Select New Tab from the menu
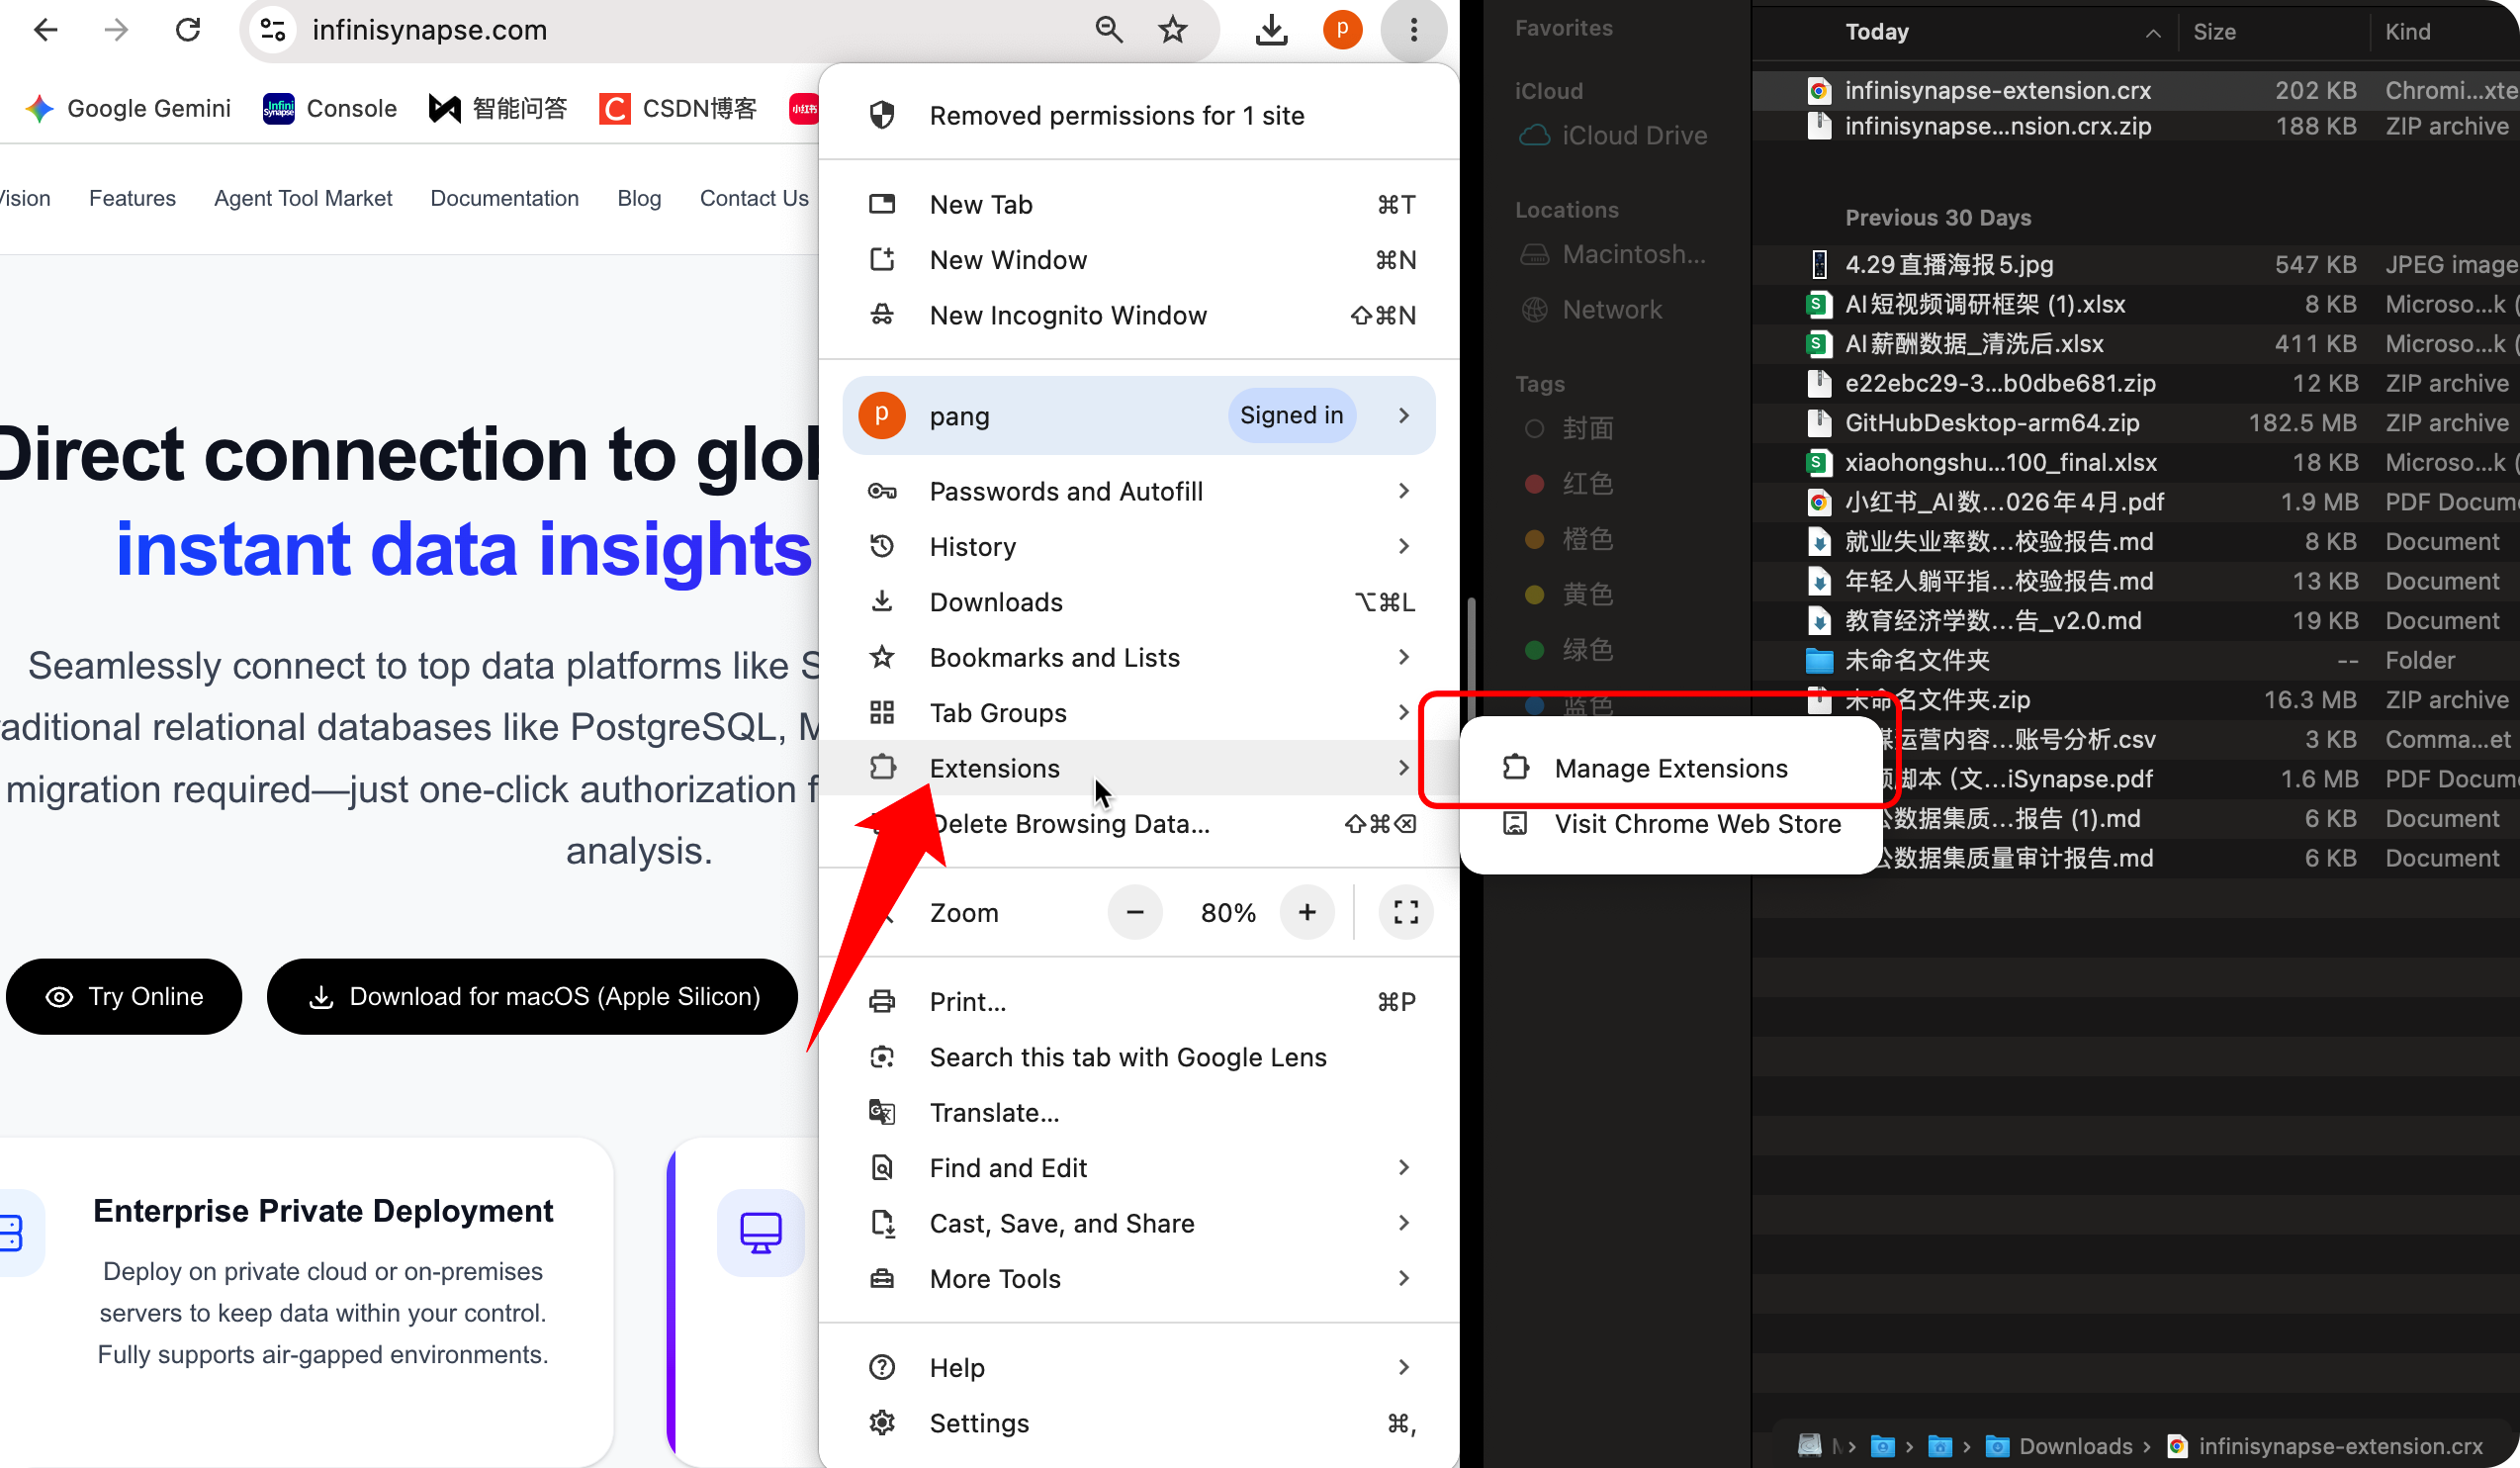 [1138, 205]
